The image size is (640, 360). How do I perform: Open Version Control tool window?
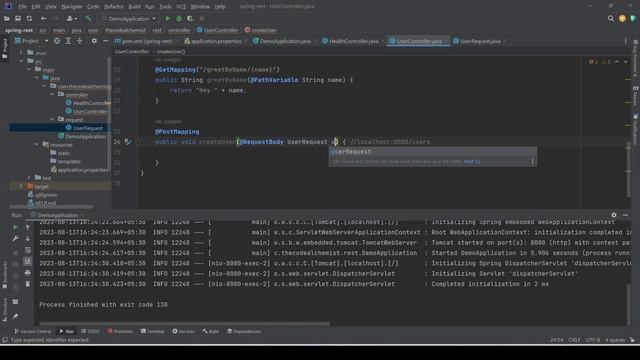[33, 331]
